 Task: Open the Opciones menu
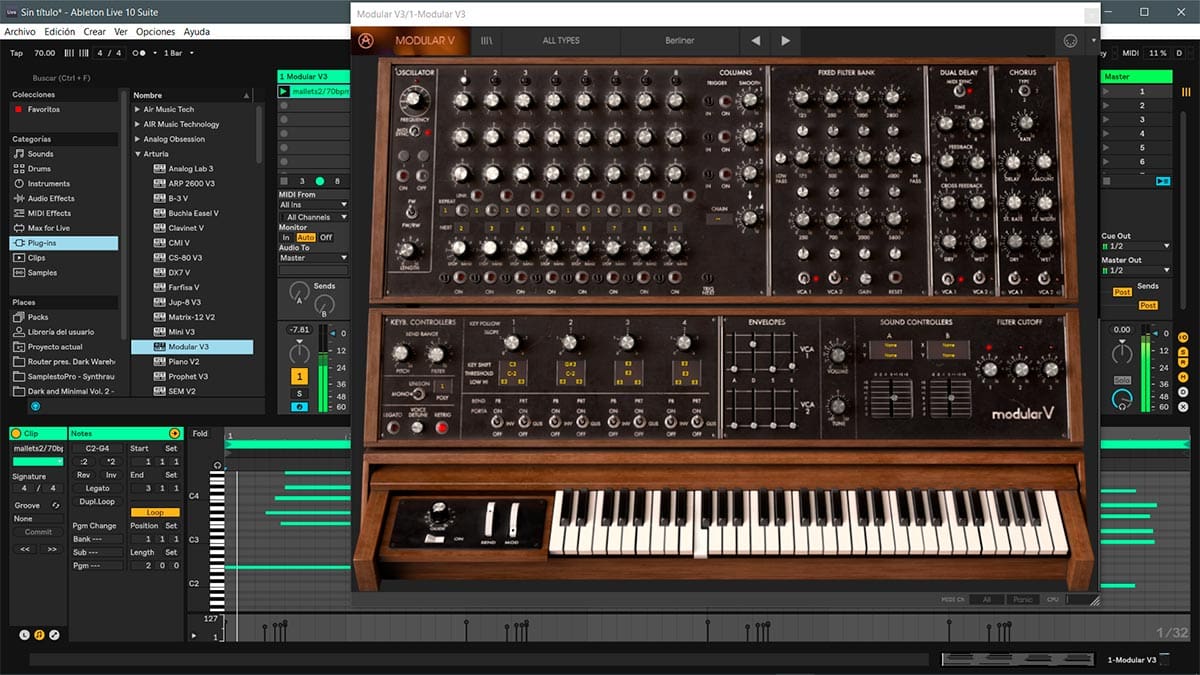pyautogui.click(x=155, y=32)
